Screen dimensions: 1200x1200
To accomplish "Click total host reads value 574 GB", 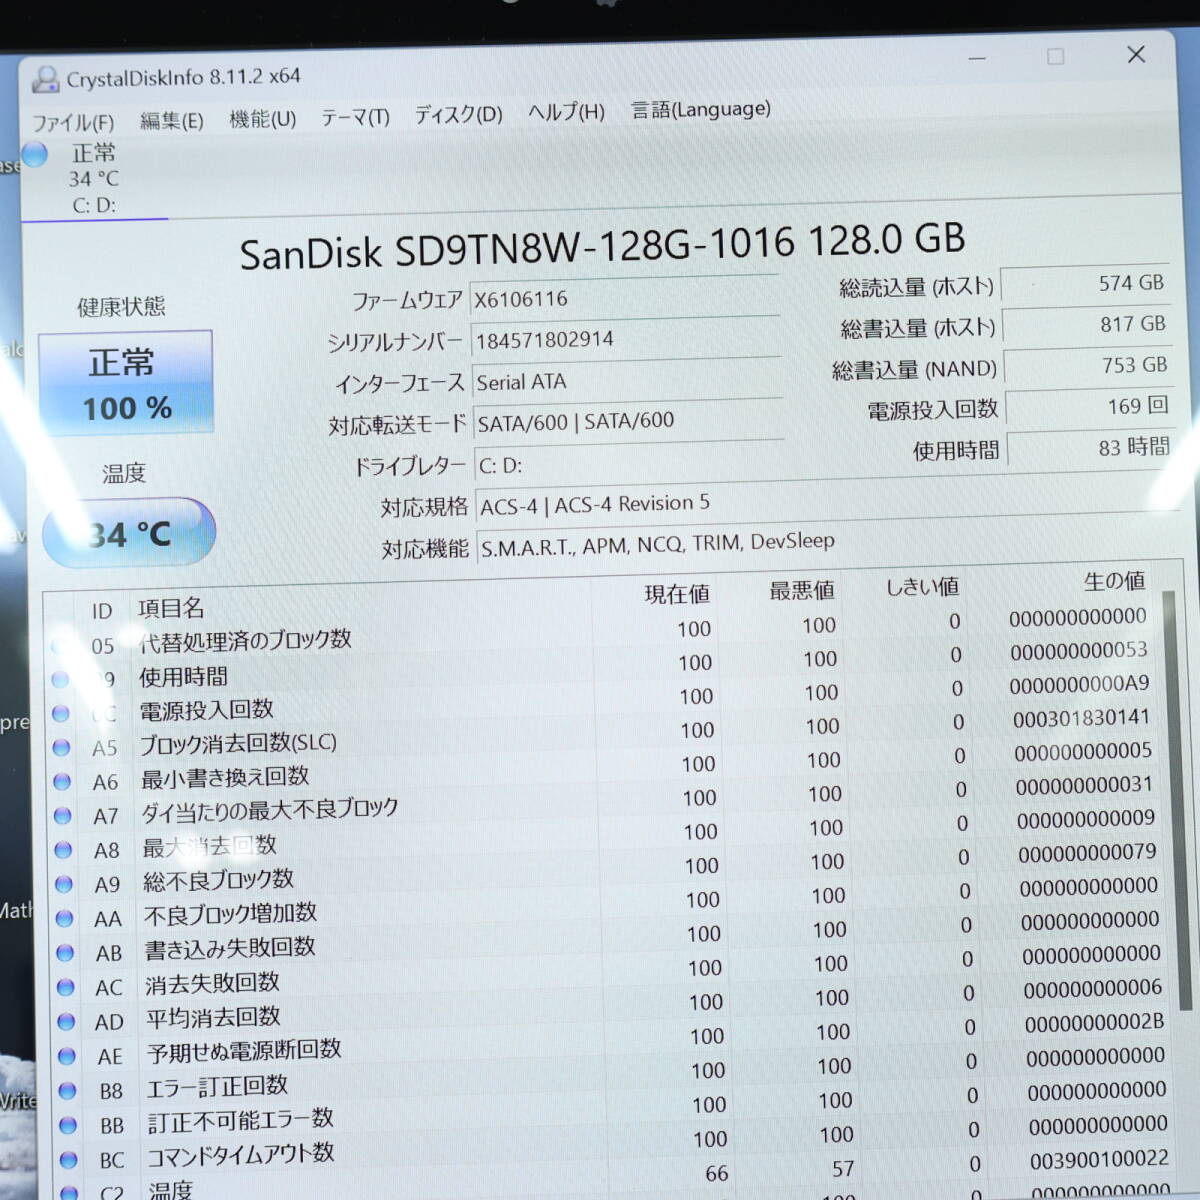I will tap(1084, 284).
